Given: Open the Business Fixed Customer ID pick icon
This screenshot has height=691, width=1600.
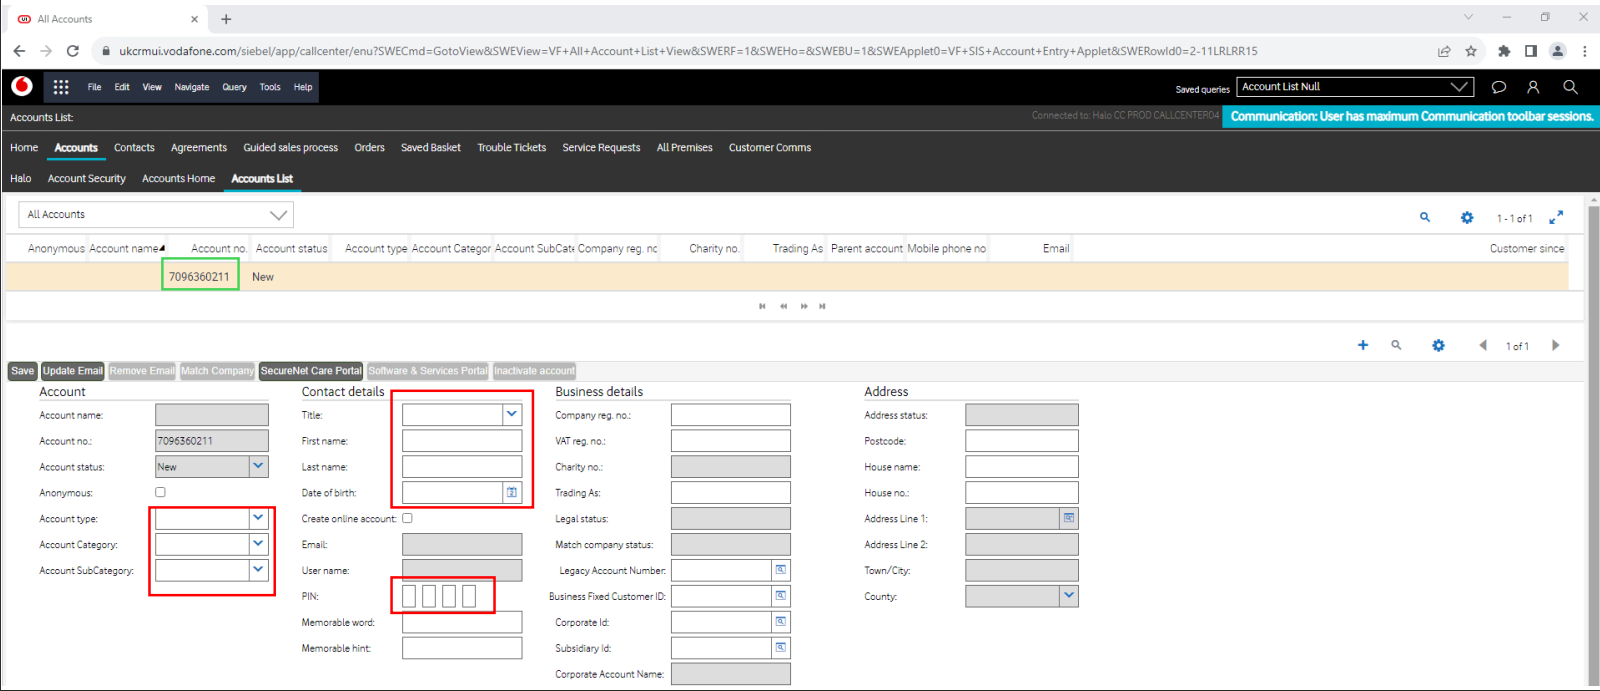Looking at the screenshot, I should pyautogui.click(x=780, y=596).
